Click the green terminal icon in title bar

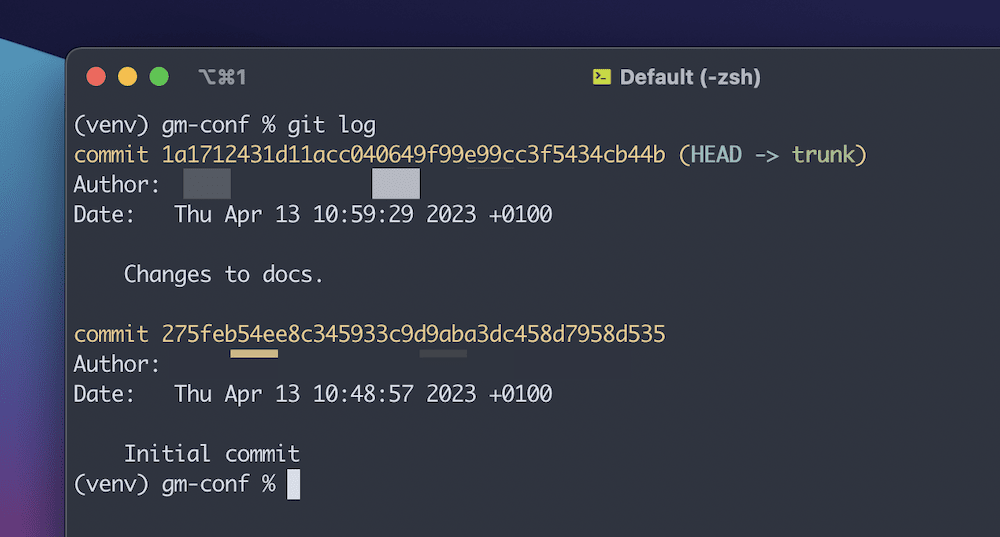pos(602,77)
